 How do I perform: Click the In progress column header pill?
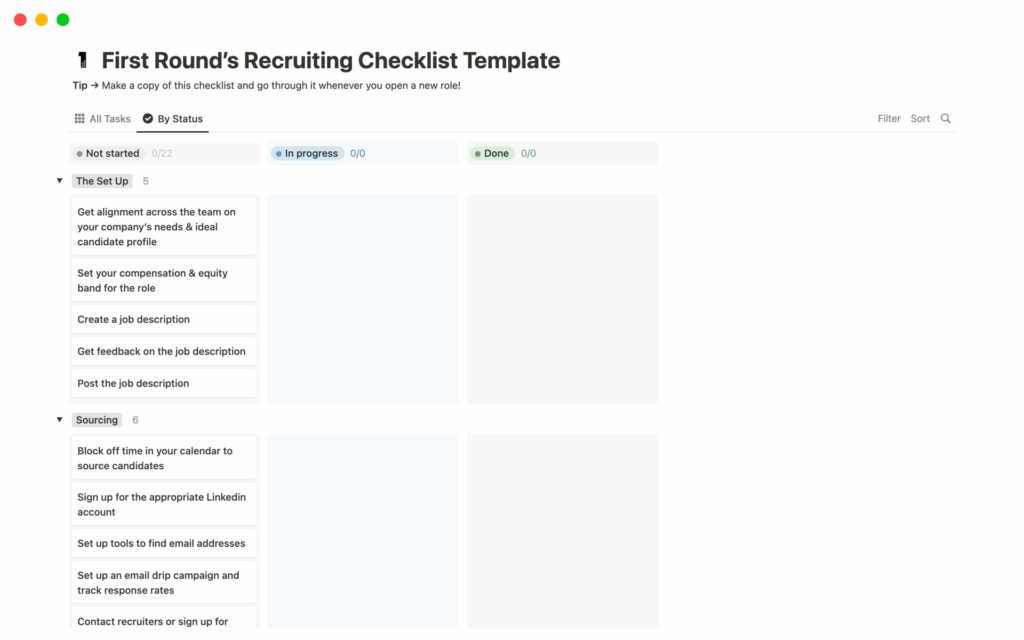point(306,153)
